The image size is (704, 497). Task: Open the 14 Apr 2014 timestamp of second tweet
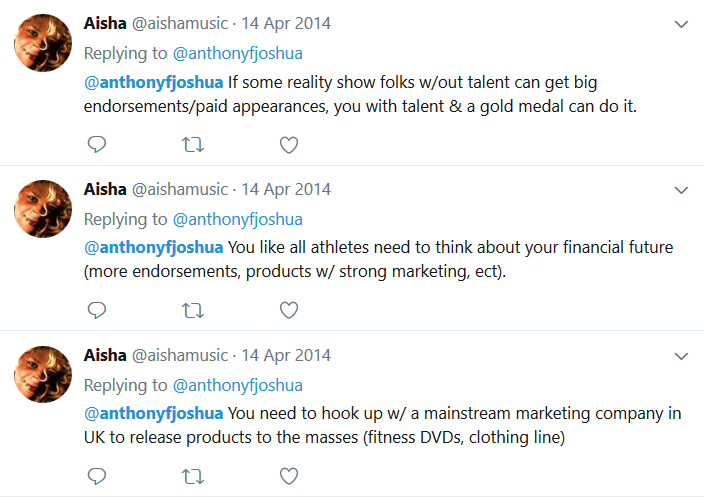[286, 189]
